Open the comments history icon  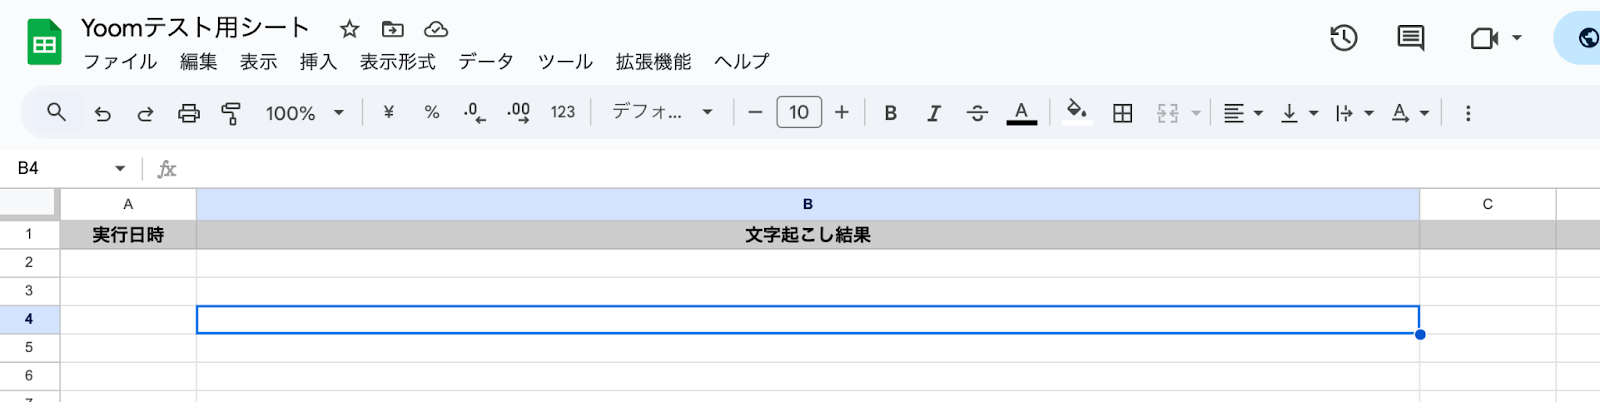1410,38
